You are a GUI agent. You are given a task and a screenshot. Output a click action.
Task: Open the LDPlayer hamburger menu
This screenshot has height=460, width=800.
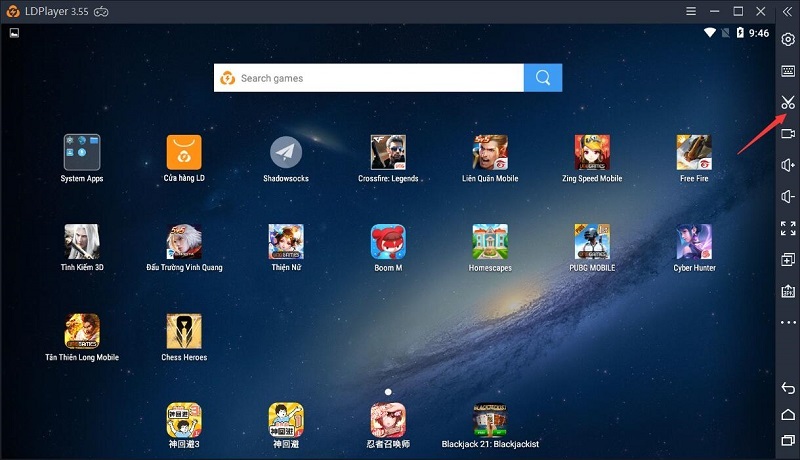691,11
